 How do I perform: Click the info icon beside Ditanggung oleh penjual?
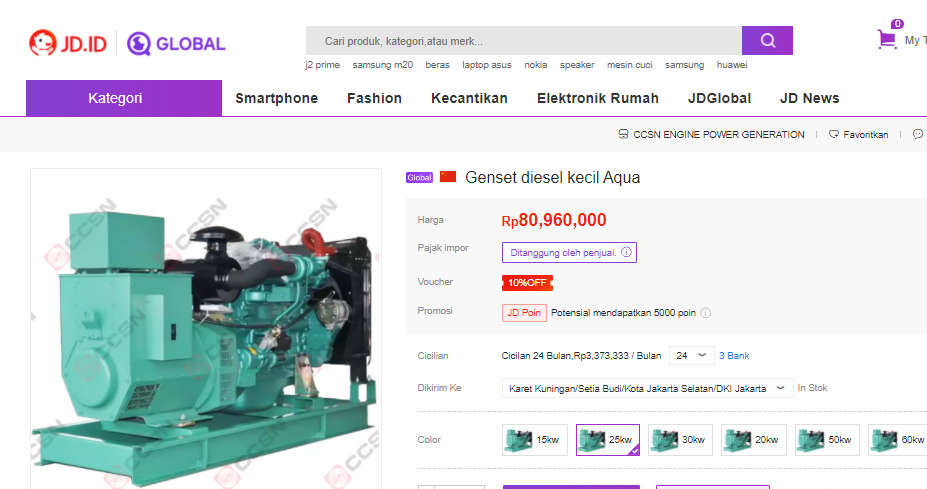[626, 253]
